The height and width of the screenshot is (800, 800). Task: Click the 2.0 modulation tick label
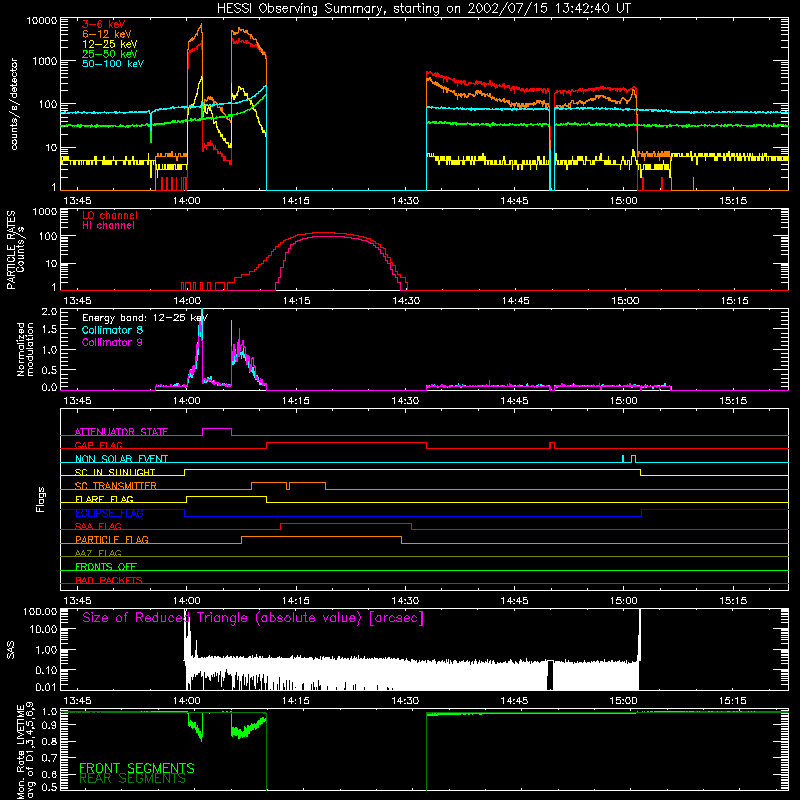[49, 312]
